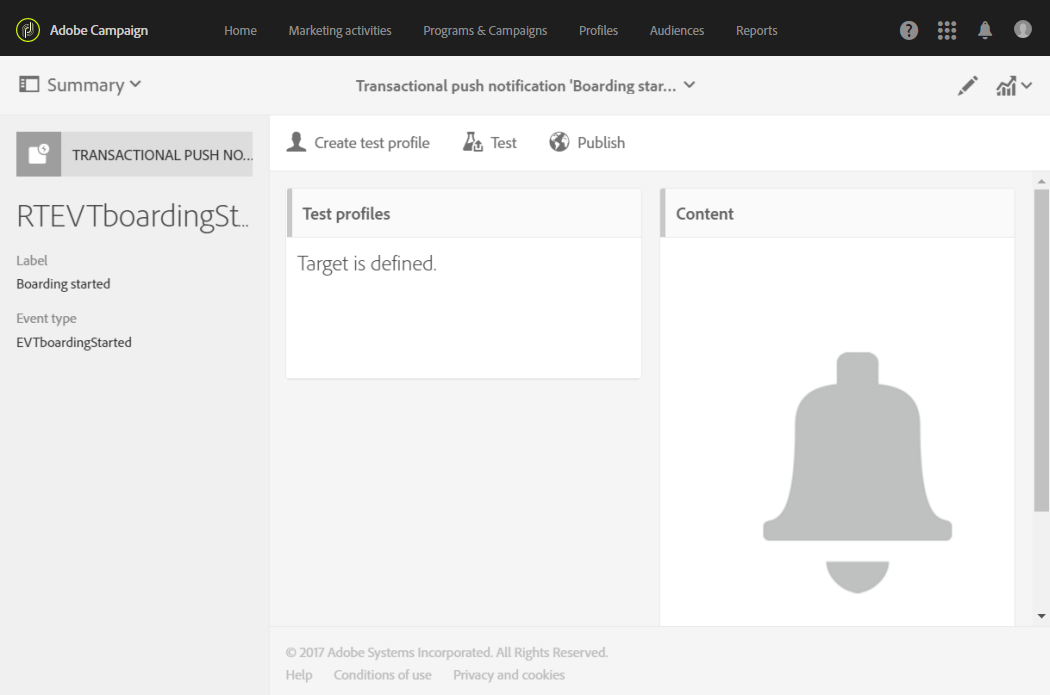
Task: Click the transactional push notification tile icon
Action: 39,154
